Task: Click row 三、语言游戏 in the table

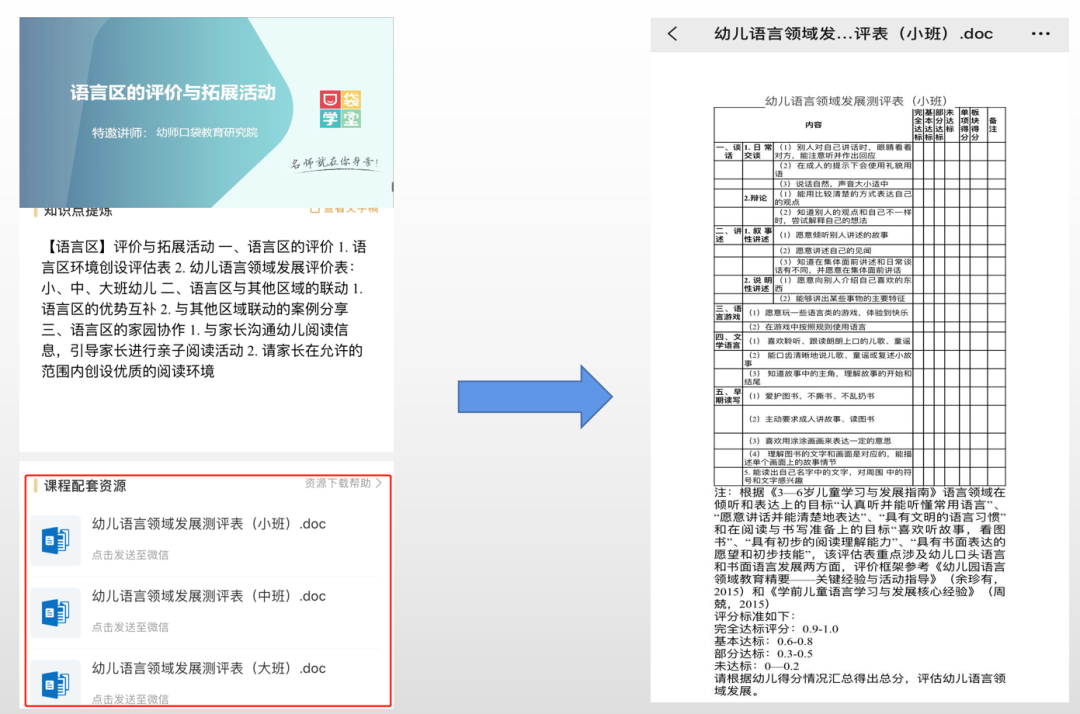Action: pos(728,313)
